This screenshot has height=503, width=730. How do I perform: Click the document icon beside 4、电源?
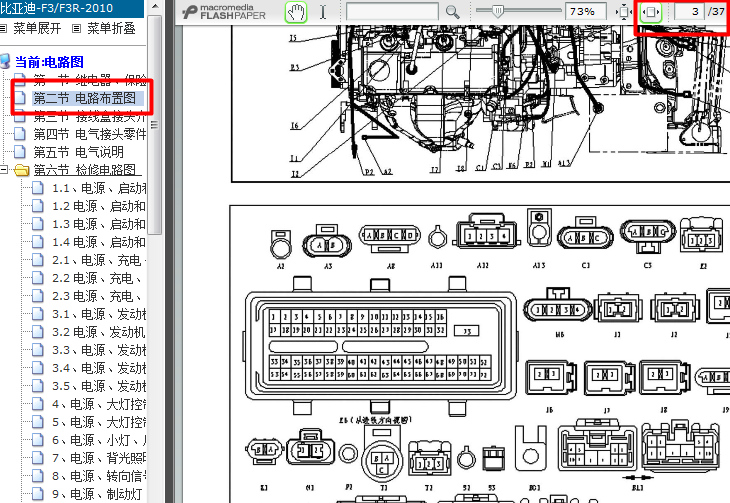(x=38, y=404)
